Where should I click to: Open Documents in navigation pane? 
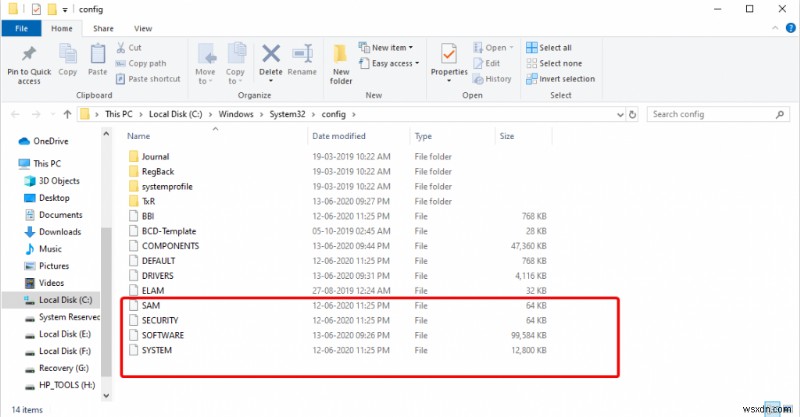click(54, 215)
